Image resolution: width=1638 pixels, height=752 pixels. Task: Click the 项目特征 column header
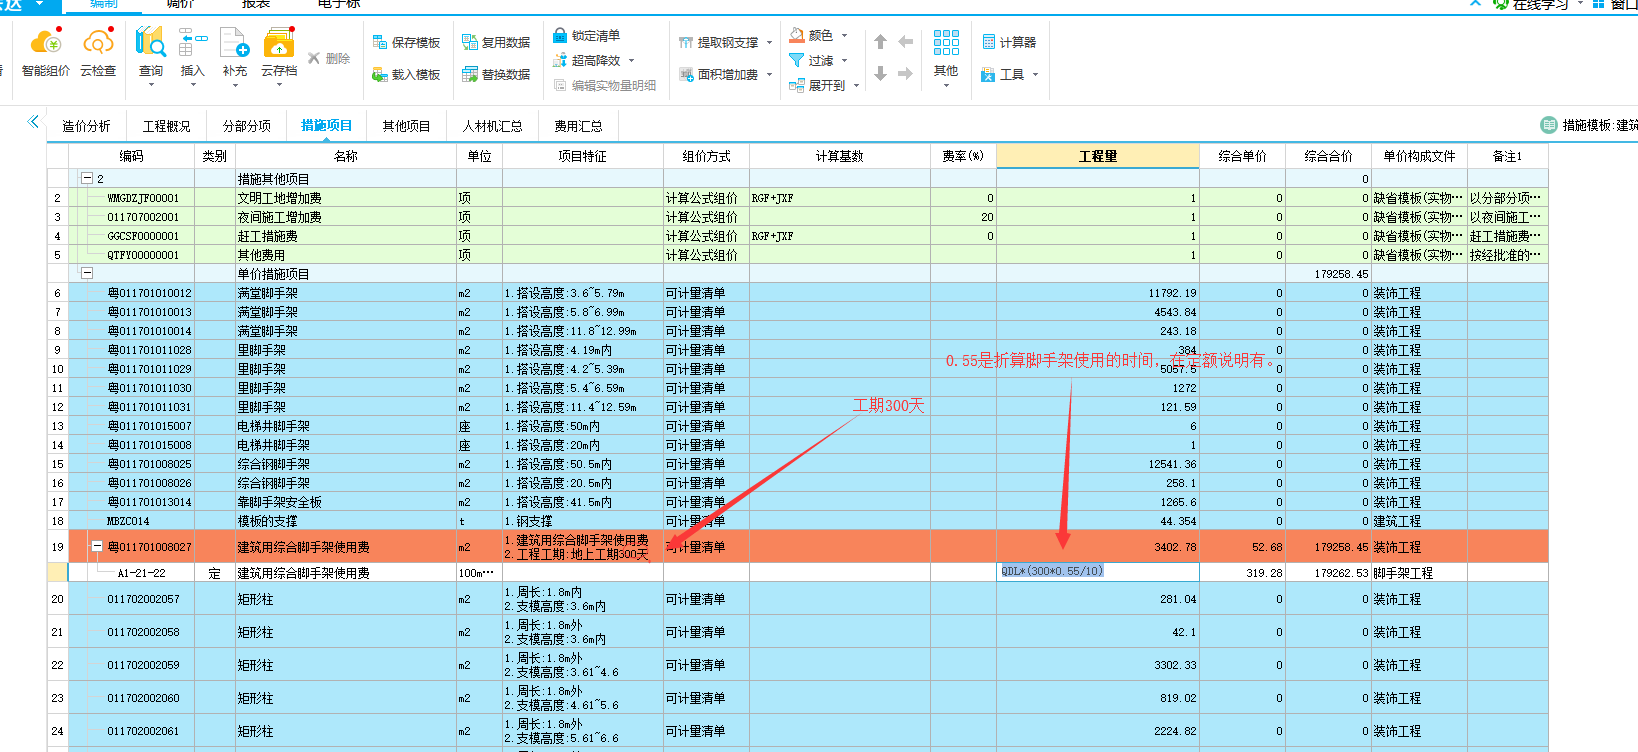[582, 156]
